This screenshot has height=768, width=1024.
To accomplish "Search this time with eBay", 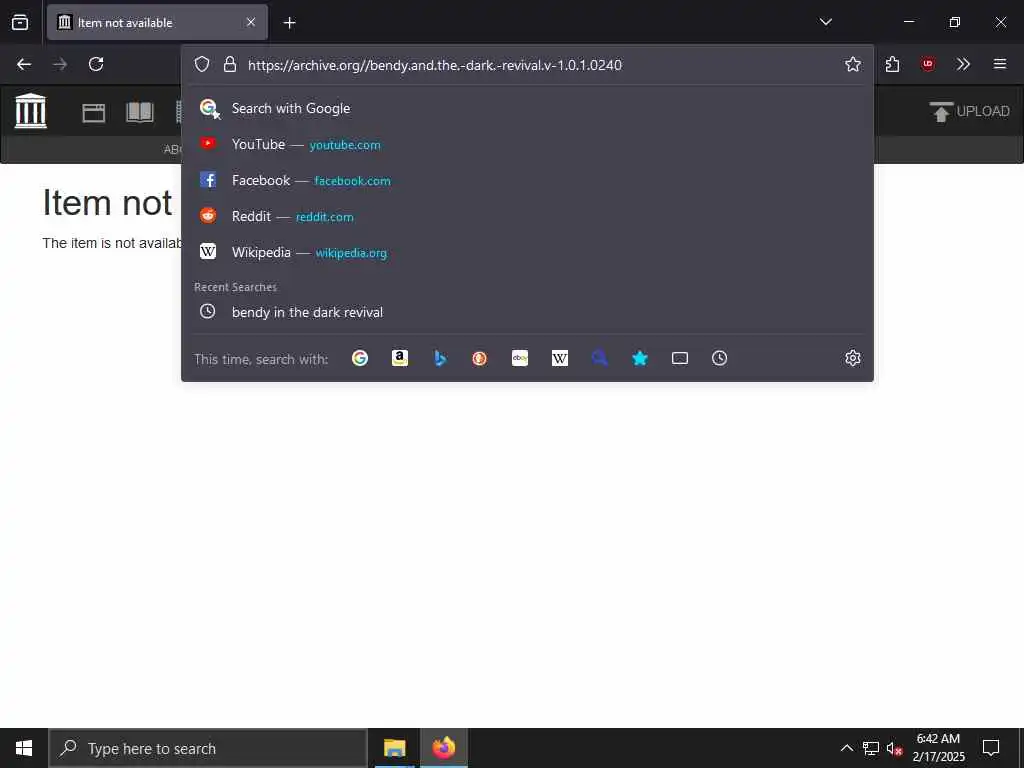I will (520, 358).
